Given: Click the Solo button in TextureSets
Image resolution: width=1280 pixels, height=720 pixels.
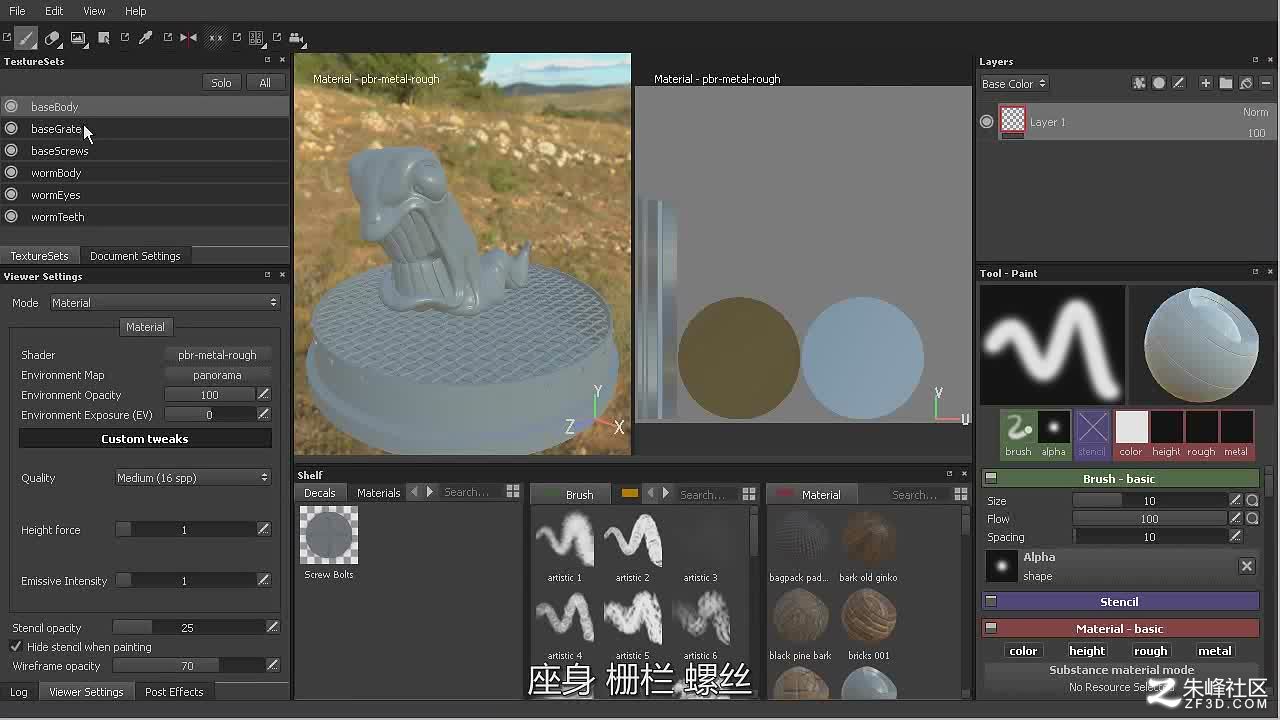Looking at the screenshot, I should coord(221,83).
